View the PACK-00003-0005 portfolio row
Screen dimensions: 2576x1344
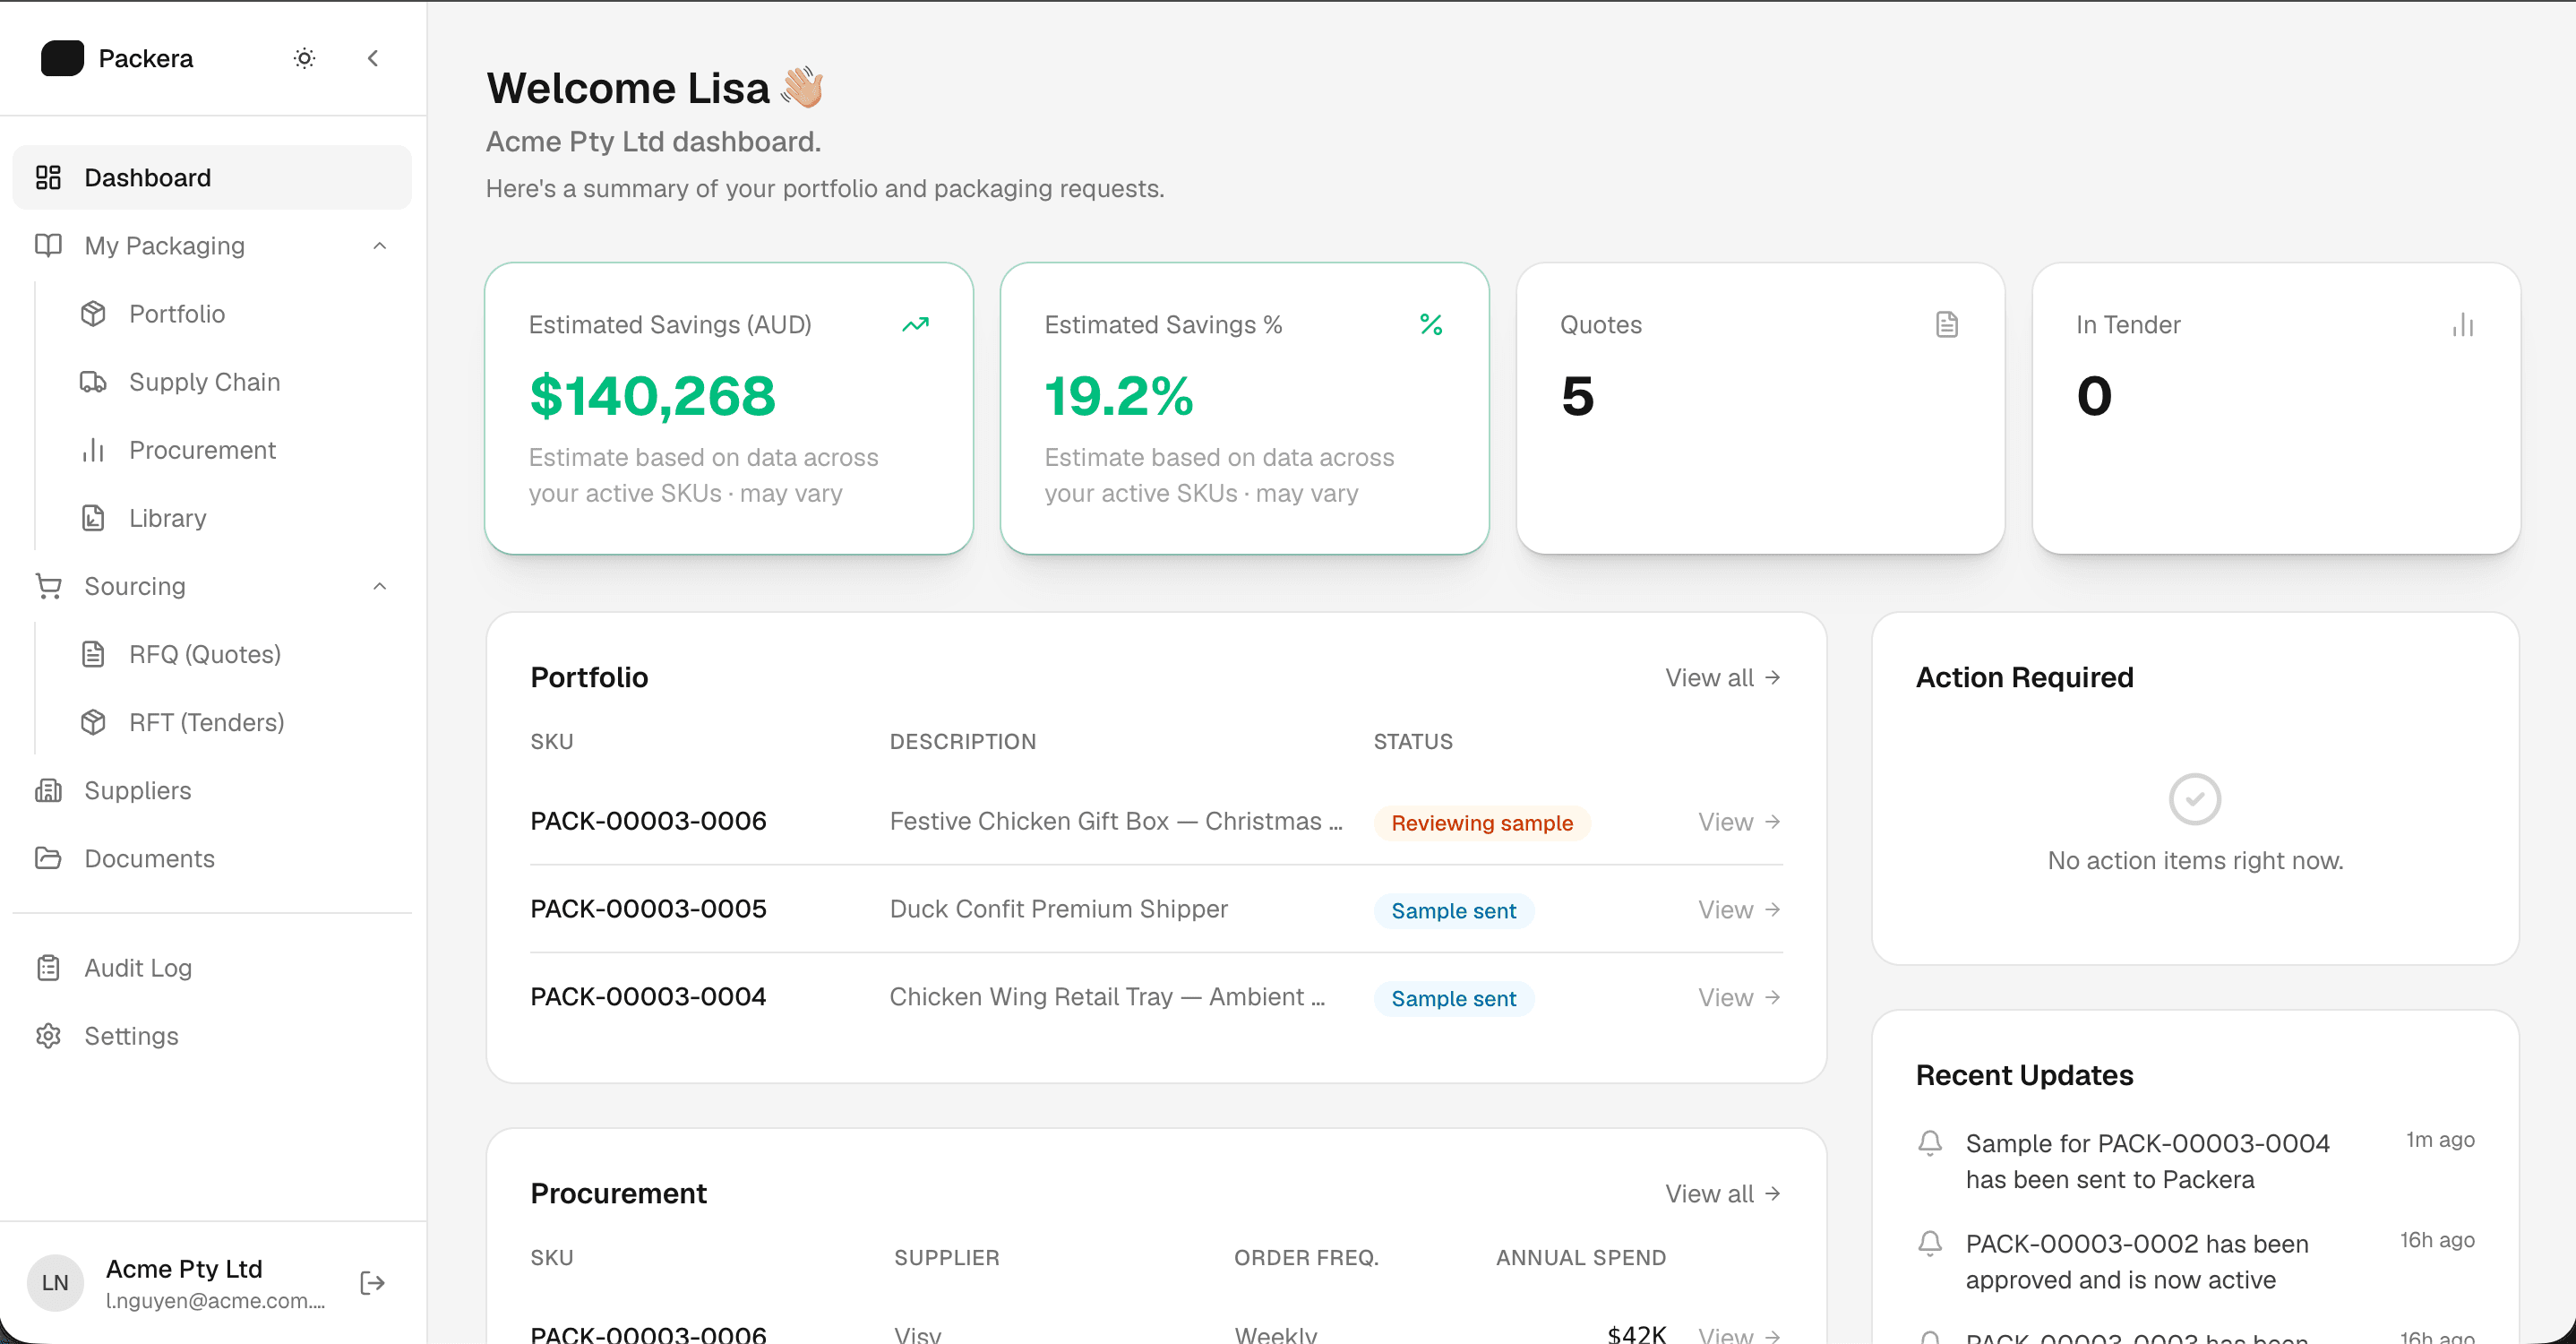[1740, 909]
